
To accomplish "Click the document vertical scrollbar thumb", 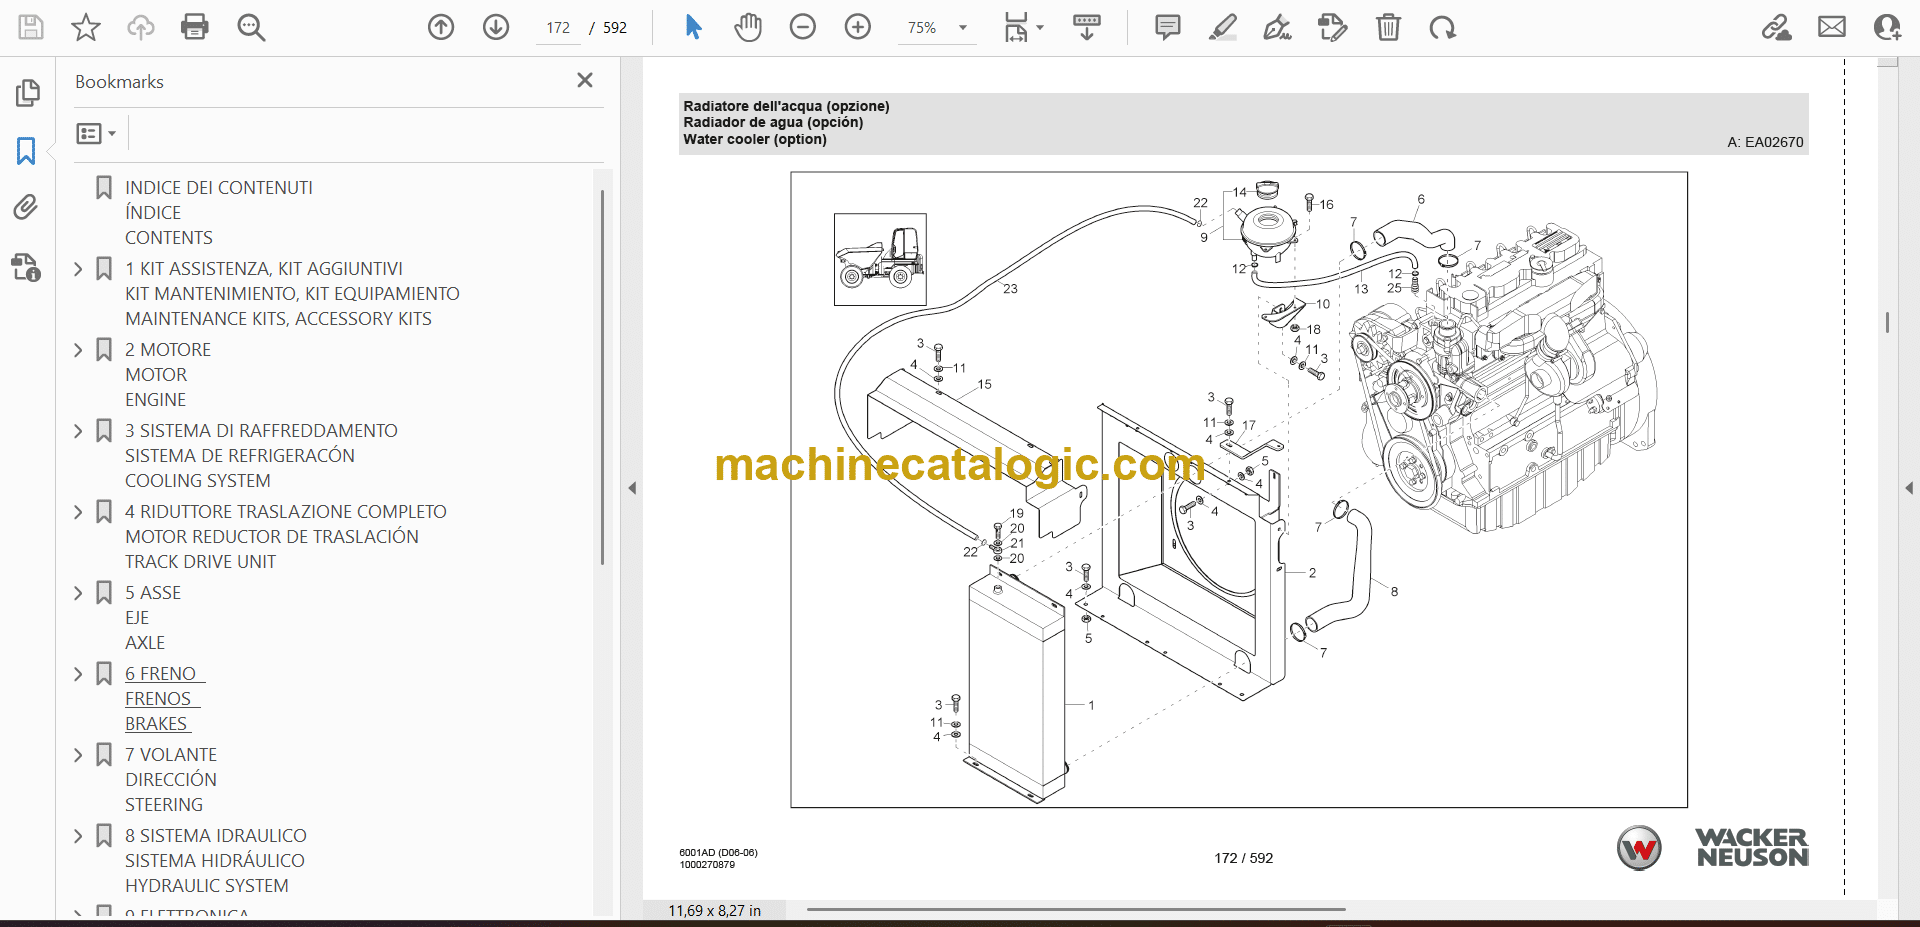I will click(x=1887, y=322).
